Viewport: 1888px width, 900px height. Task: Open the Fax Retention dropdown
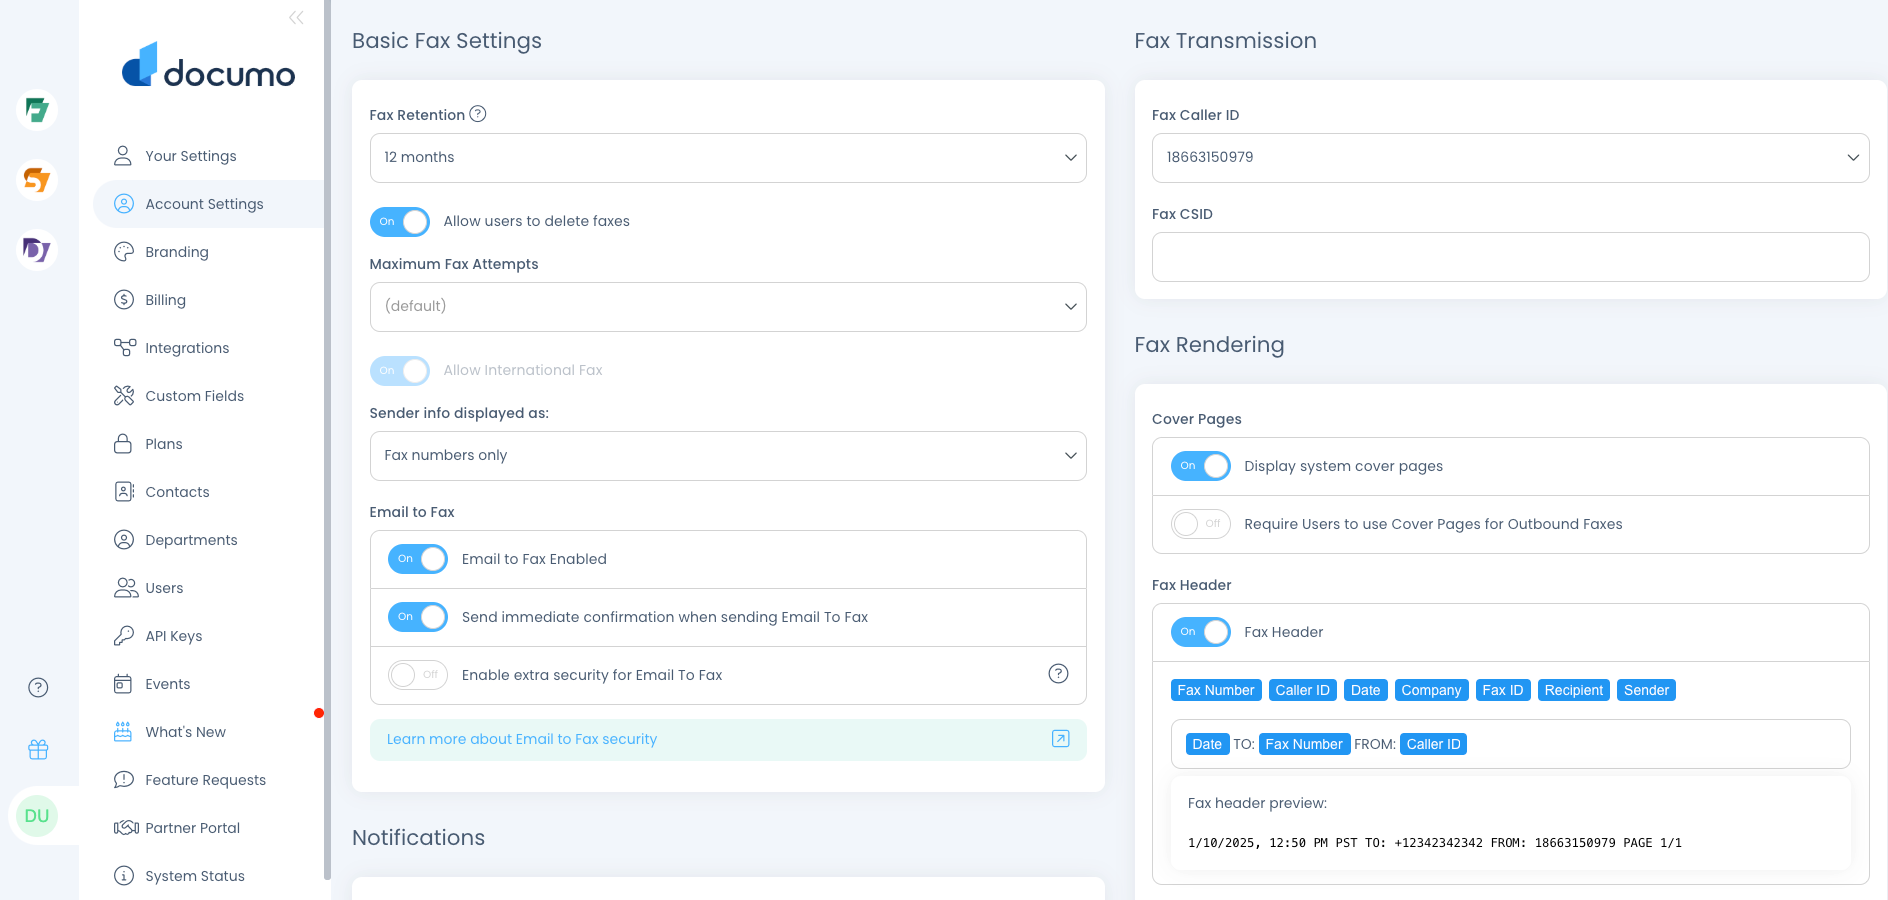(728, 158)
